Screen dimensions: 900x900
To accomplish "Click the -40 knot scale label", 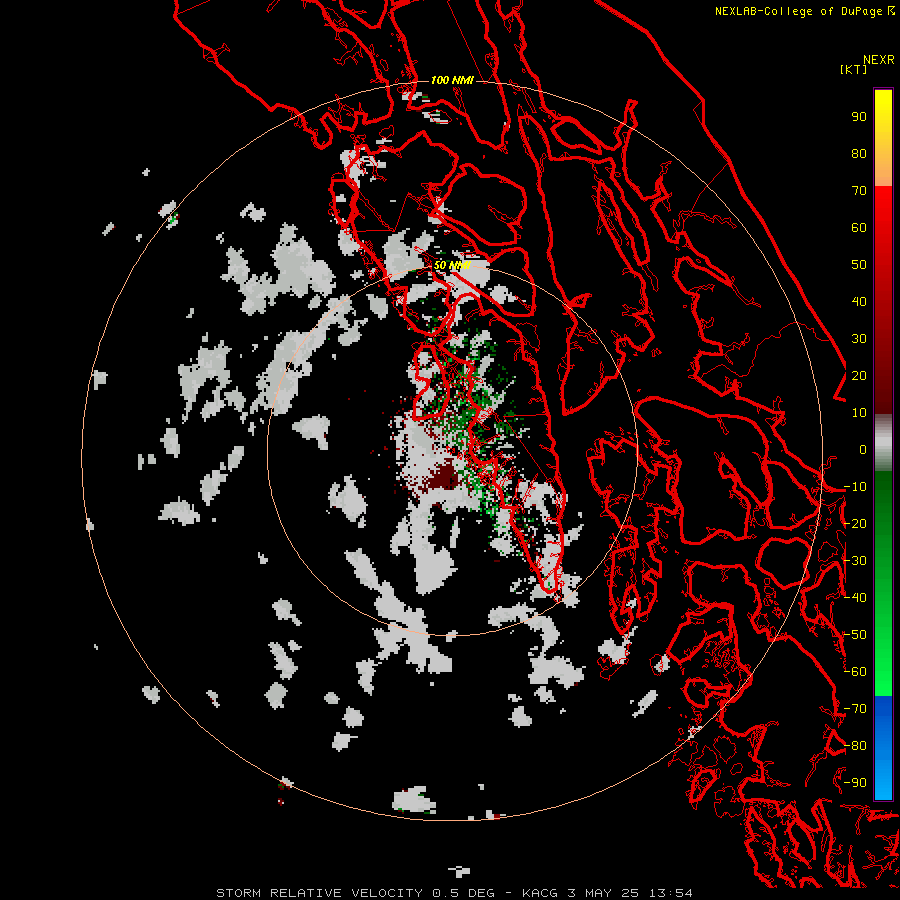I will coord(855,598).
